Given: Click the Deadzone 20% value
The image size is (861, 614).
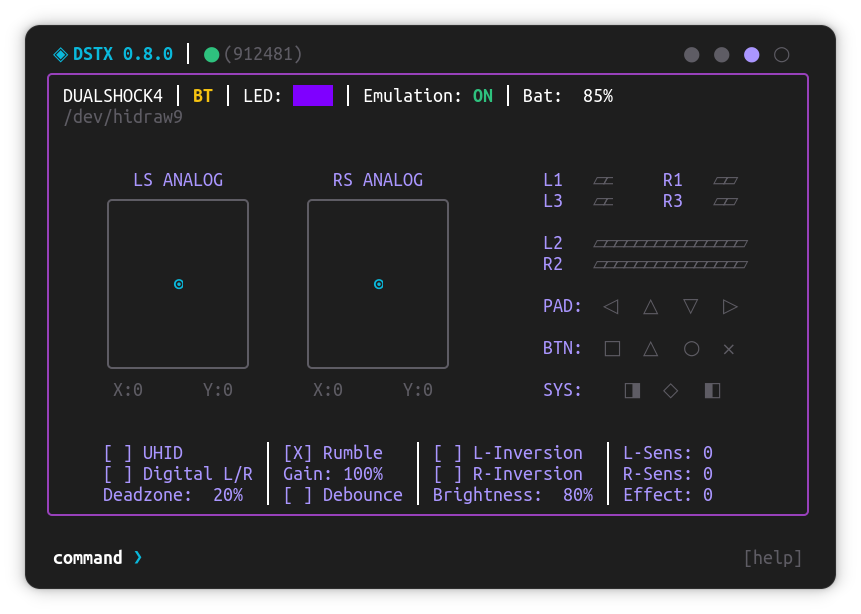Looking at the screenshot, I should [228, 495].
